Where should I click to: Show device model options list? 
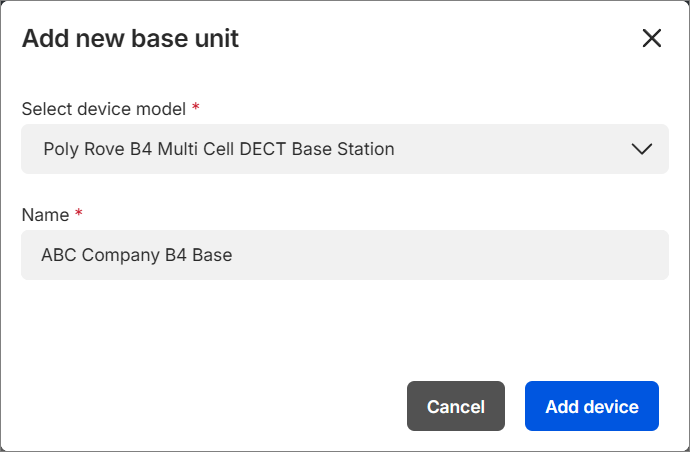(x=344, y=149)
